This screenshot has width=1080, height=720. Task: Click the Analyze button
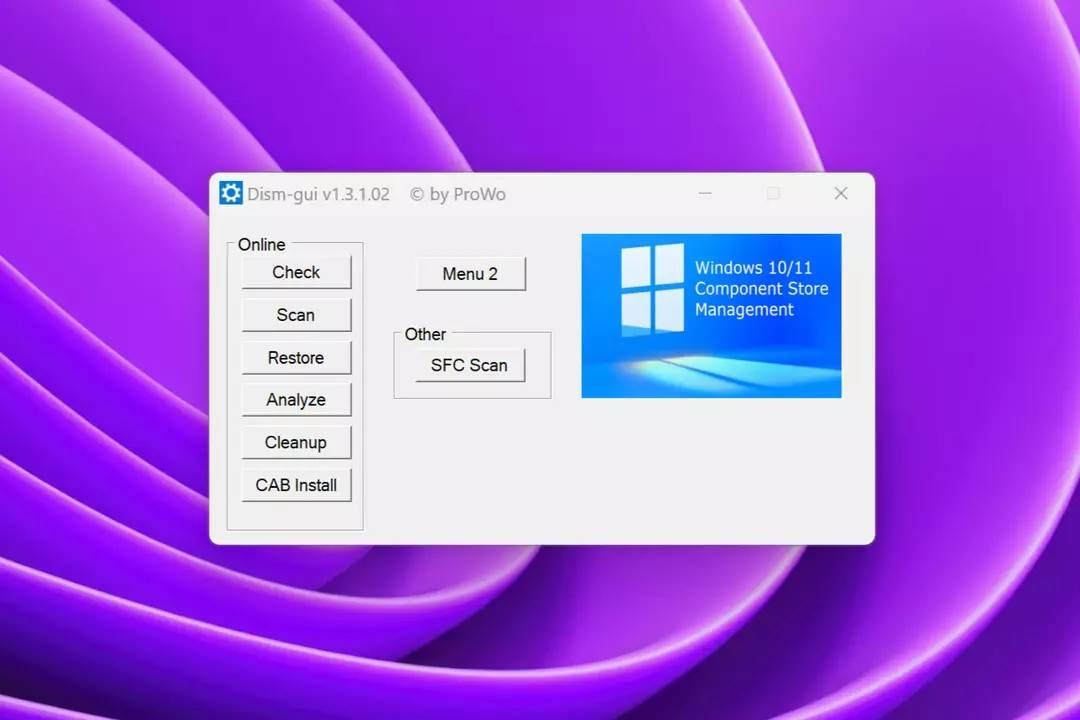coord(296,400)
